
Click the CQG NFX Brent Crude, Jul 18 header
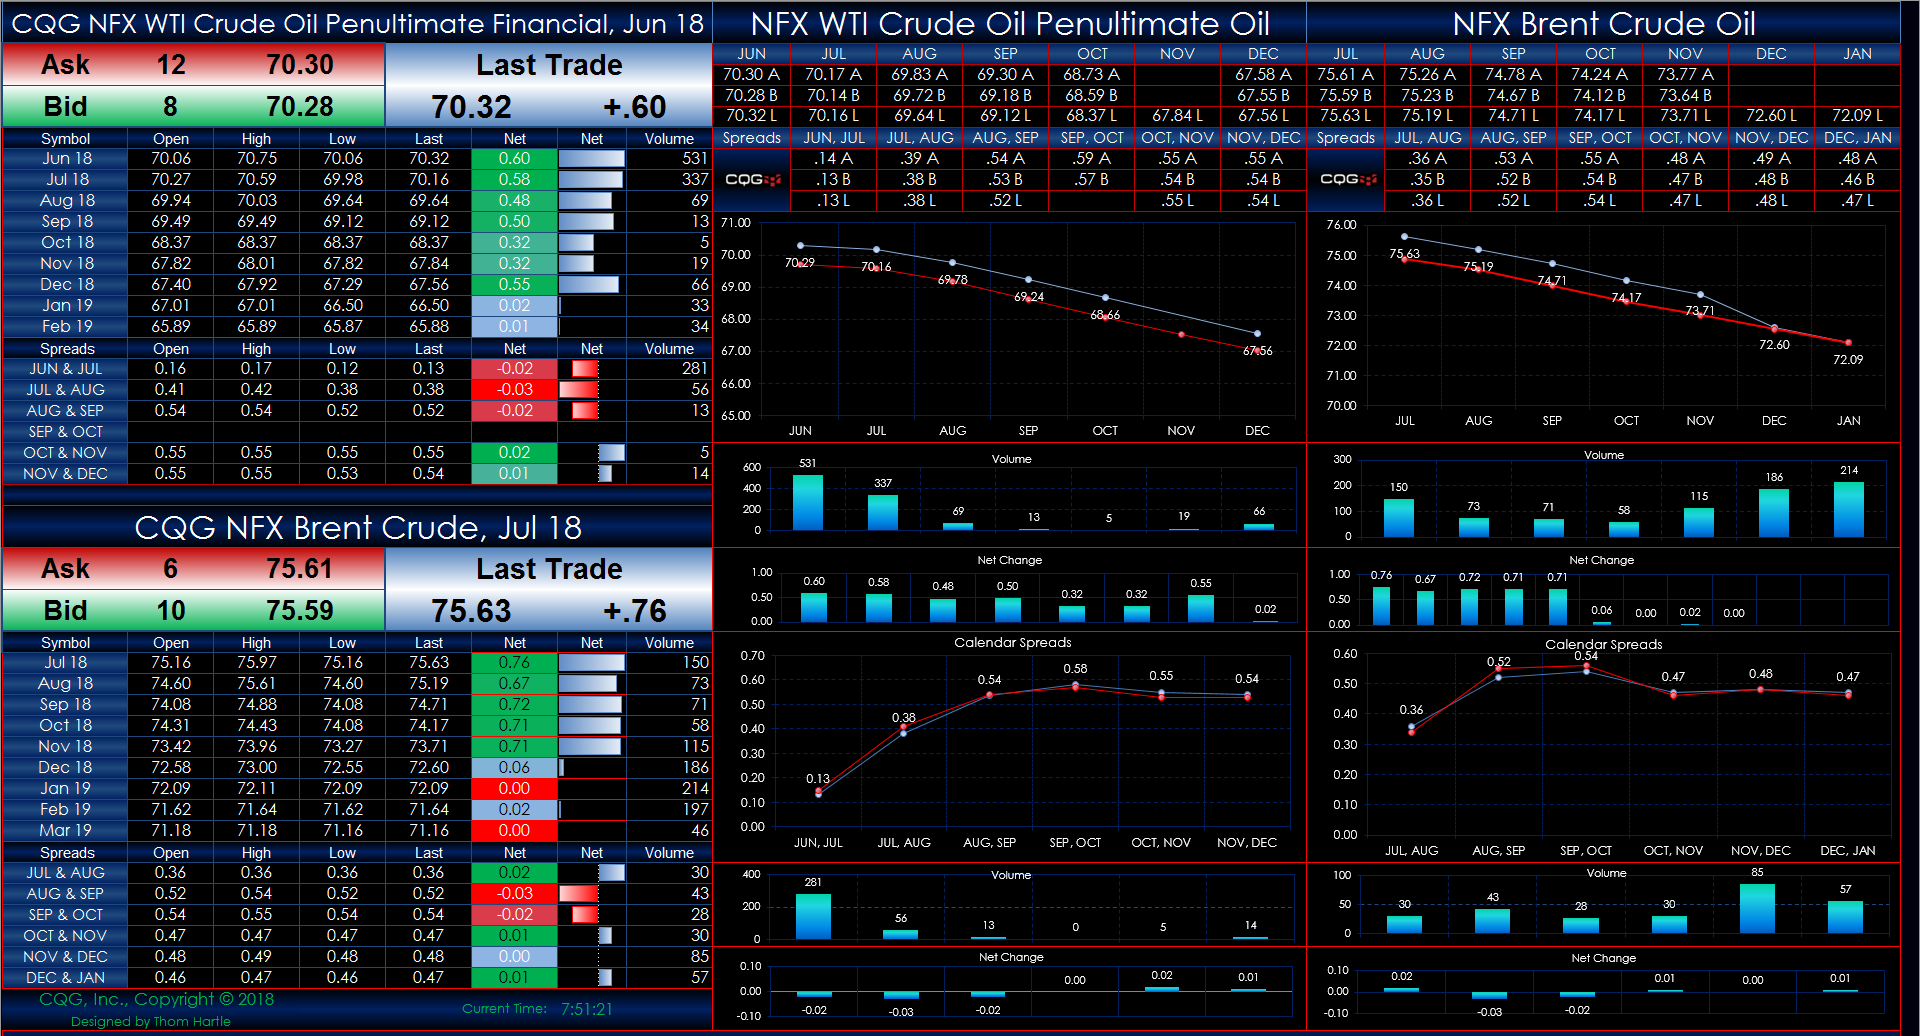[355, 528]
